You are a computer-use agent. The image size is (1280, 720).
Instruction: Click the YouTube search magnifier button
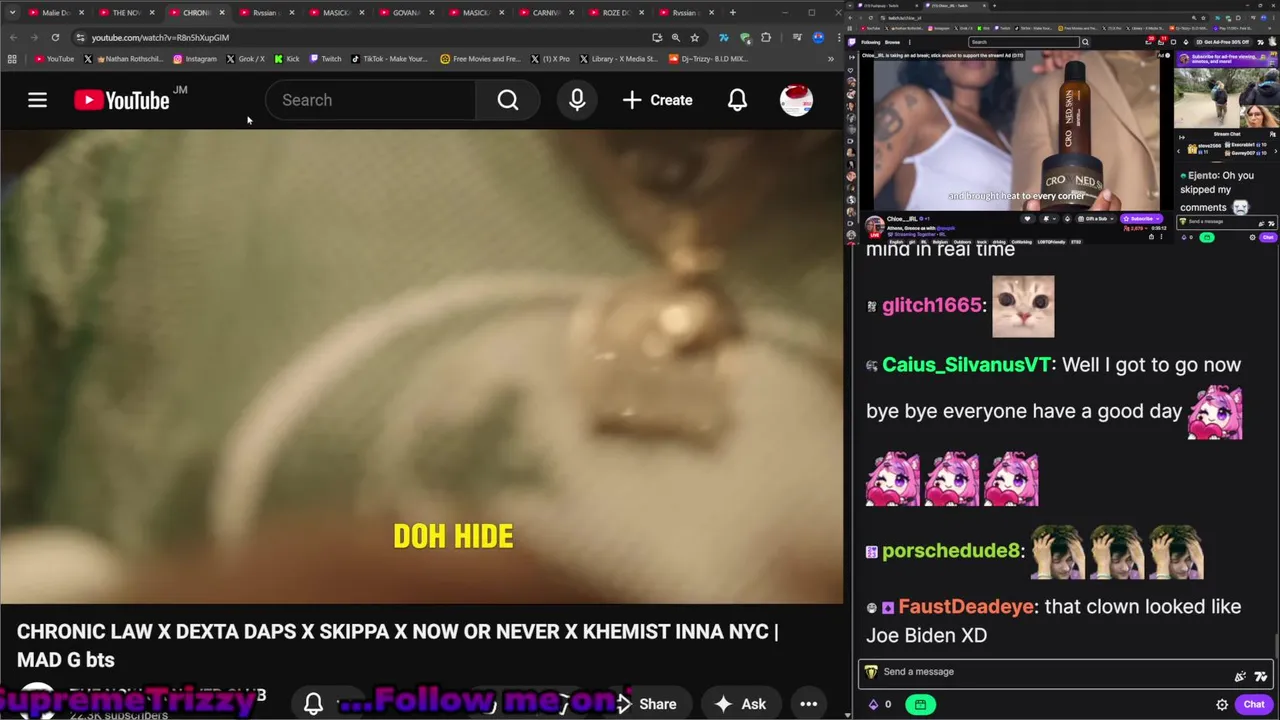(x=508, y=100)
